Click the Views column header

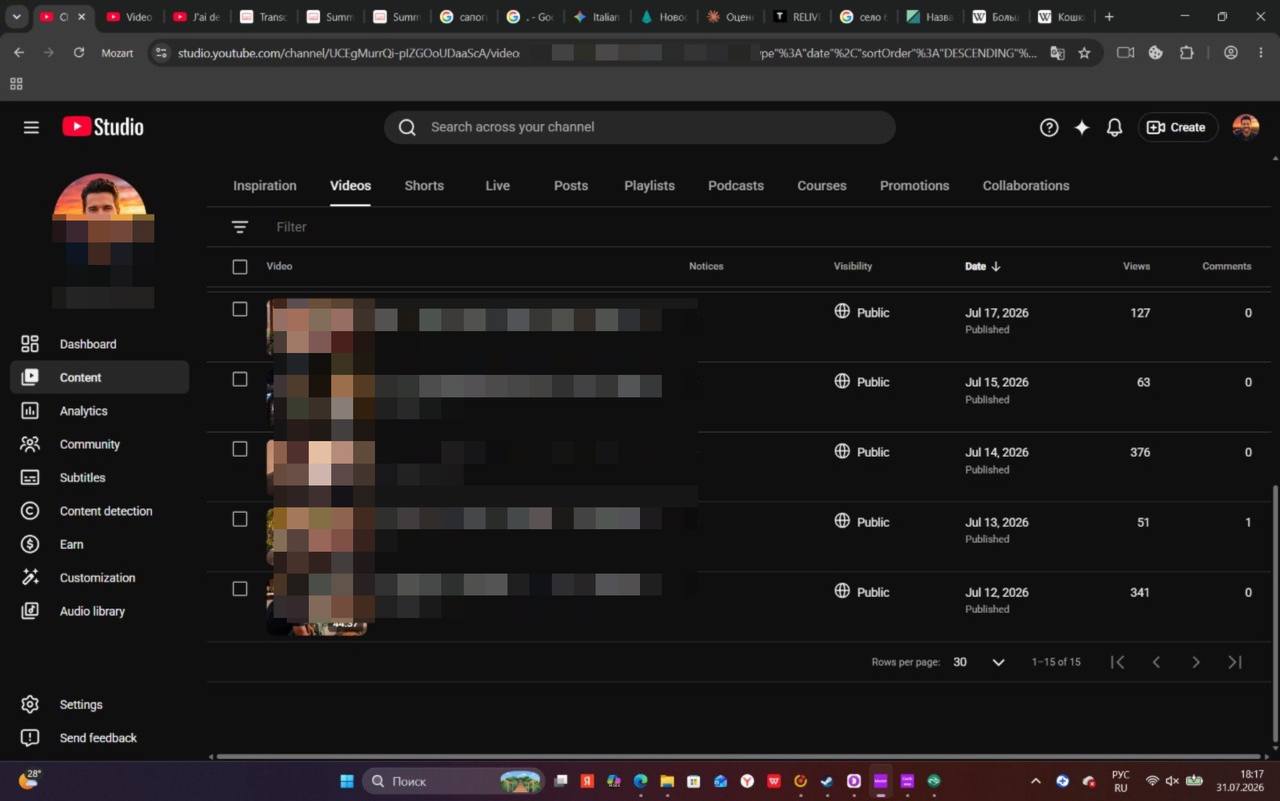[1136, 267]
